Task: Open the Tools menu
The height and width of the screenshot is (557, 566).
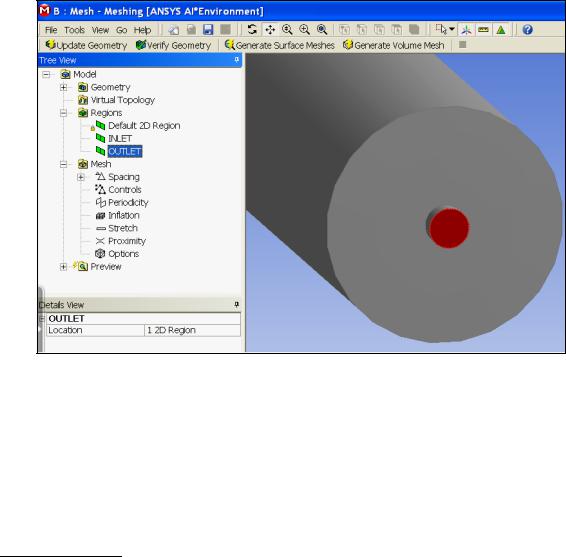Action: 74,30
